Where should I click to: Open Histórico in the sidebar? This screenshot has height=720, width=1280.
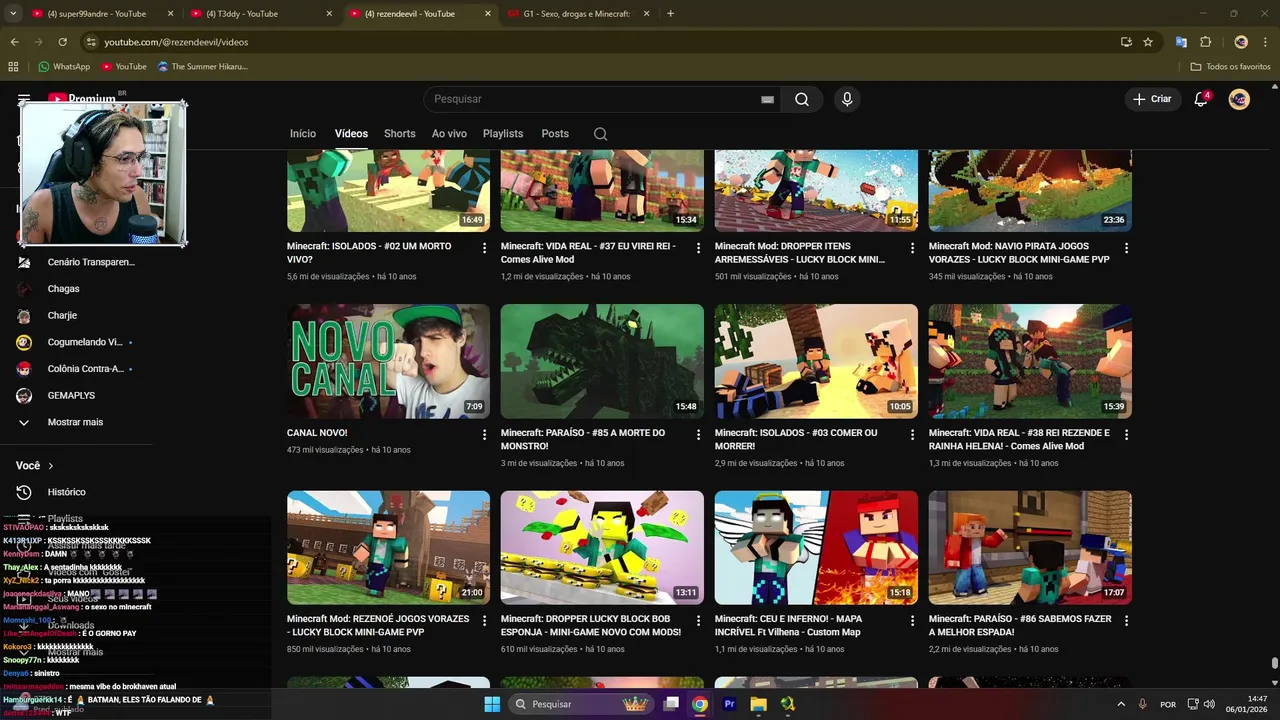[x=66, y=492]
